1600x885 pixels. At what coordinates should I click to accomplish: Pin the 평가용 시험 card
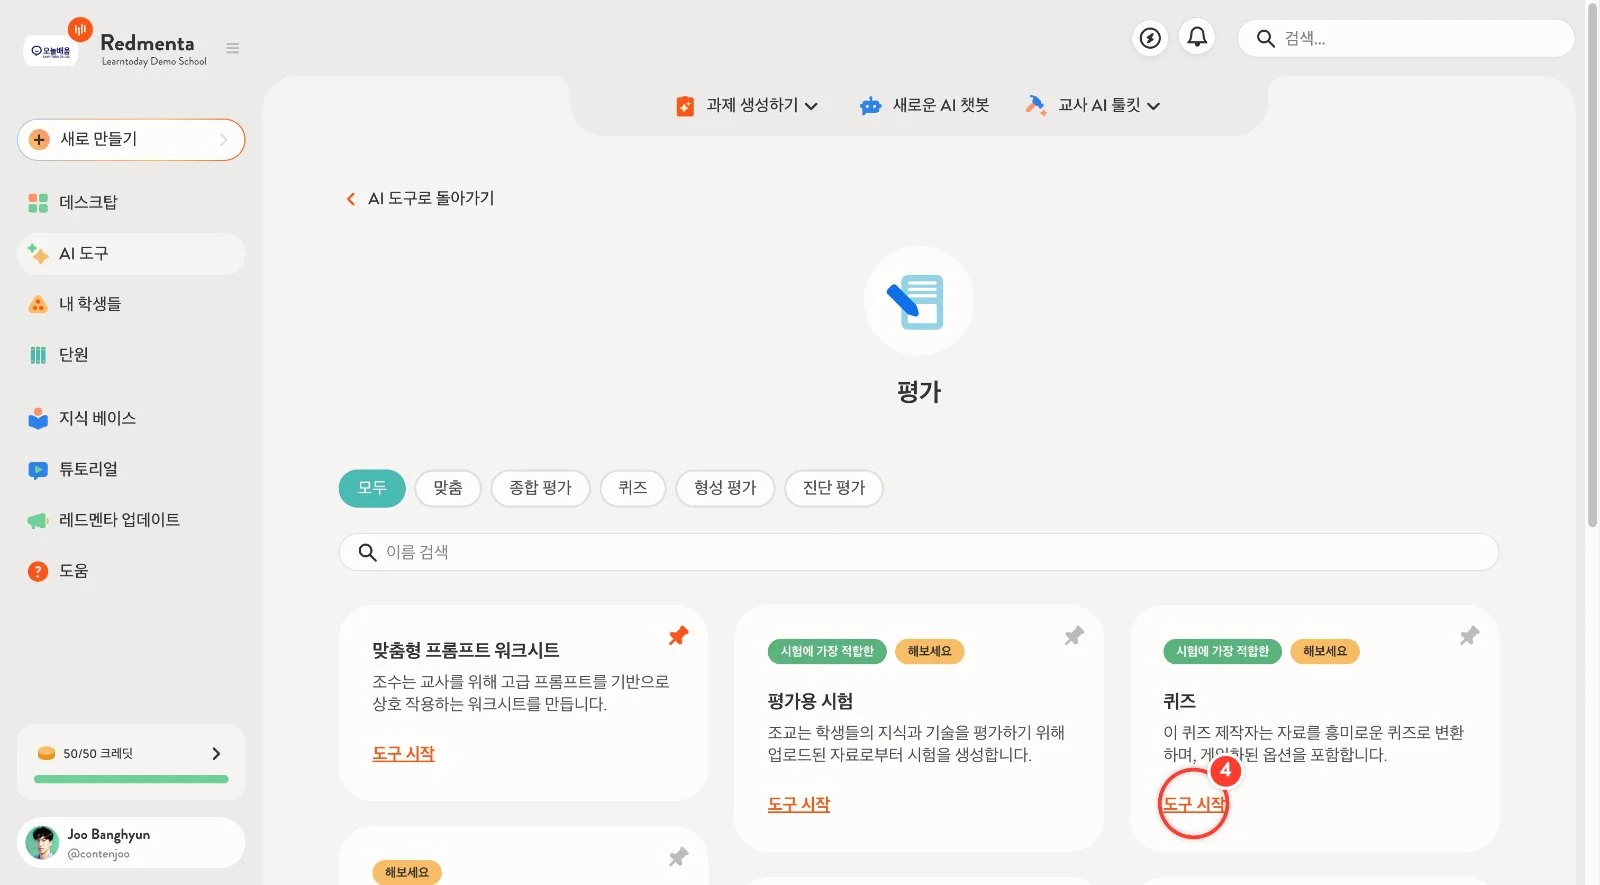[1074, 636]
